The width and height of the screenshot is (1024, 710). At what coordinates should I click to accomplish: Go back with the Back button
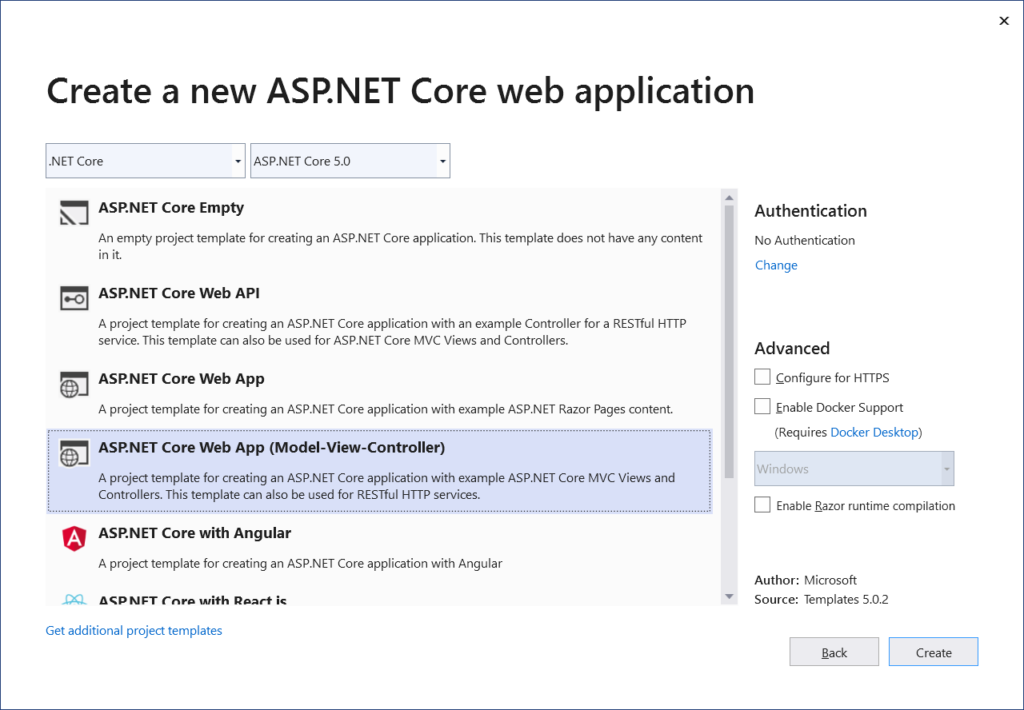click(834, 652)
